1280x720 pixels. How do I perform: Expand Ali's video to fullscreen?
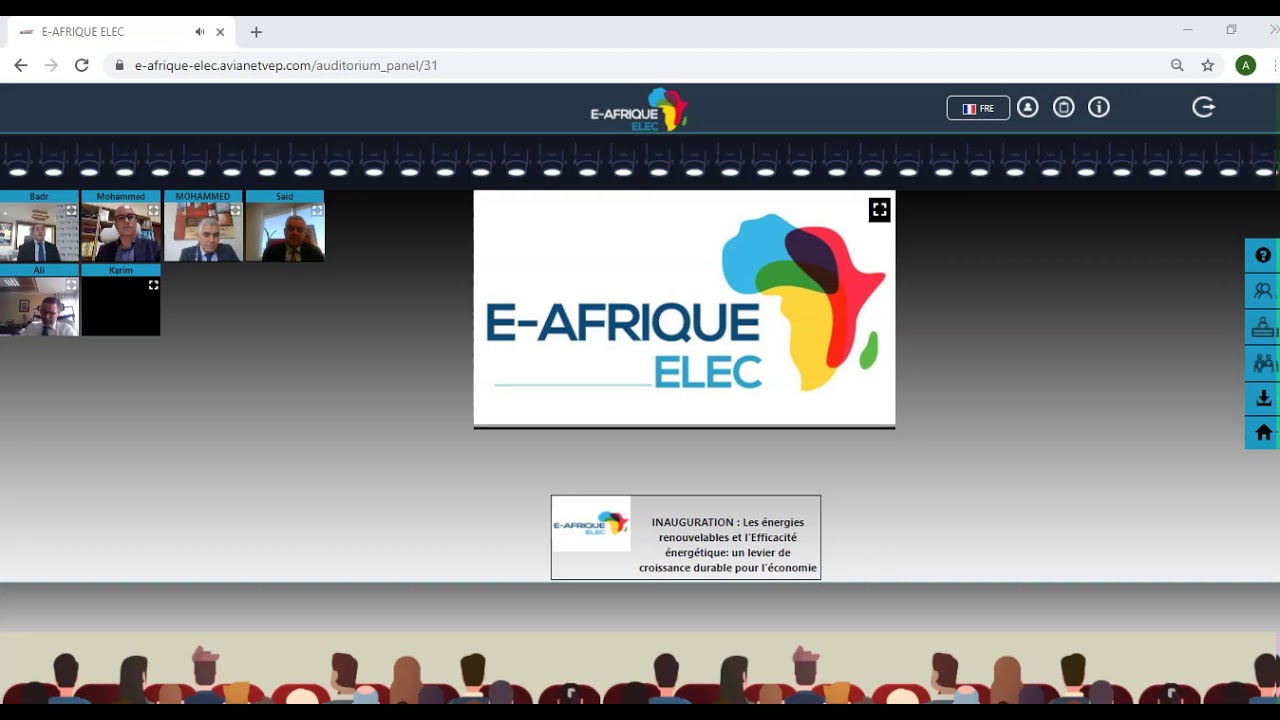click(71, 285)
